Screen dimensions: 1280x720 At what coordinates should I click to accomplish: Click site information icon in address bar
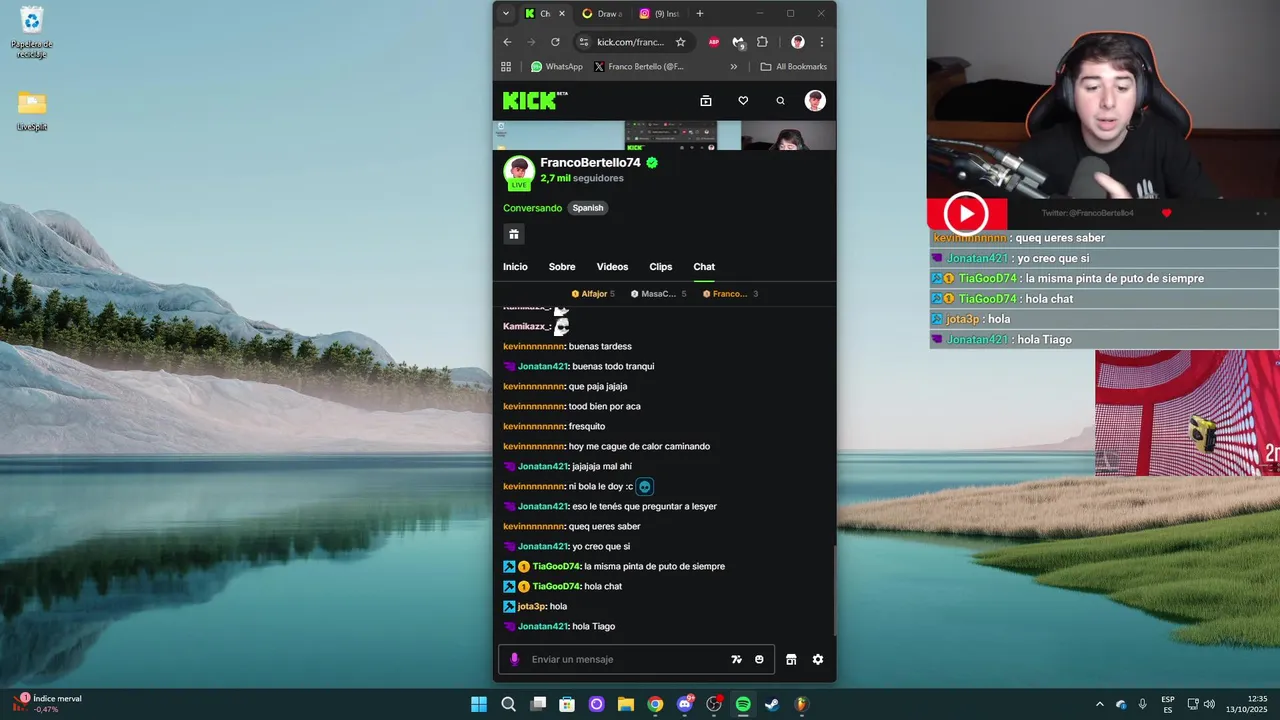click(x=585, y=42)
